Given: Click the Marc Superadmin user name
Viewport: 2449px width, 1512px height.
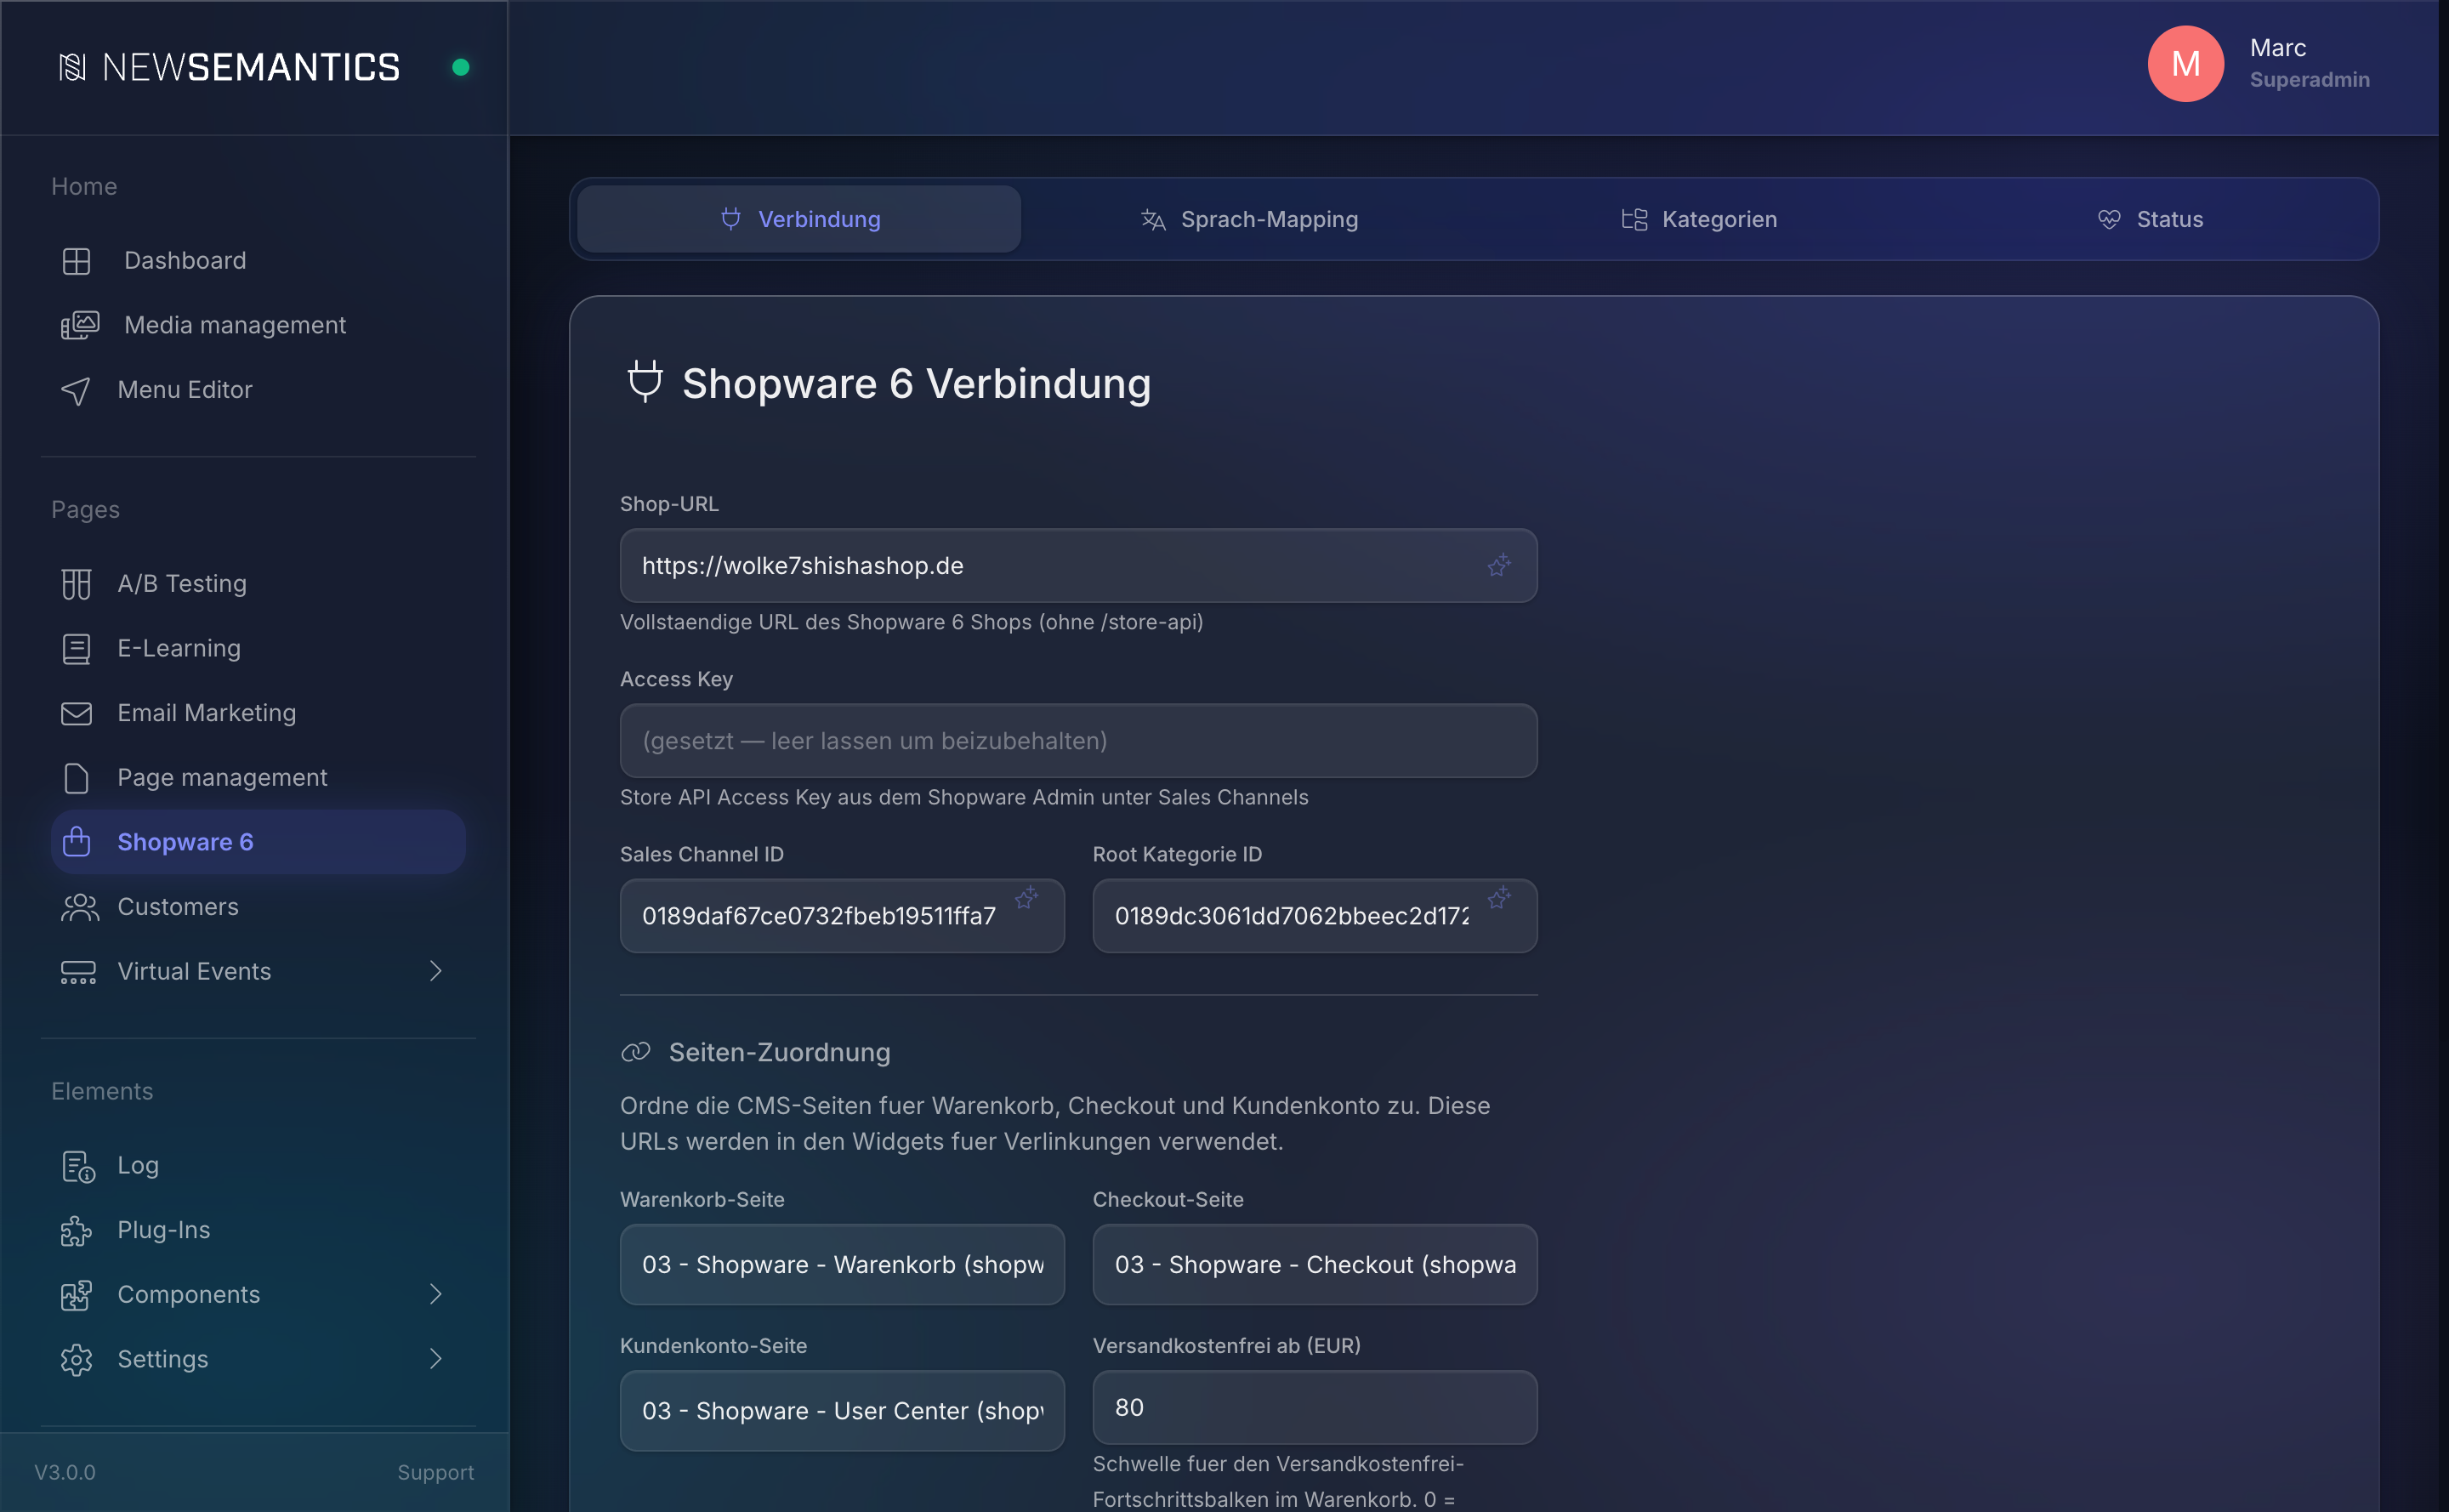Looking at the screenshot, I should tap(2309, 63).
